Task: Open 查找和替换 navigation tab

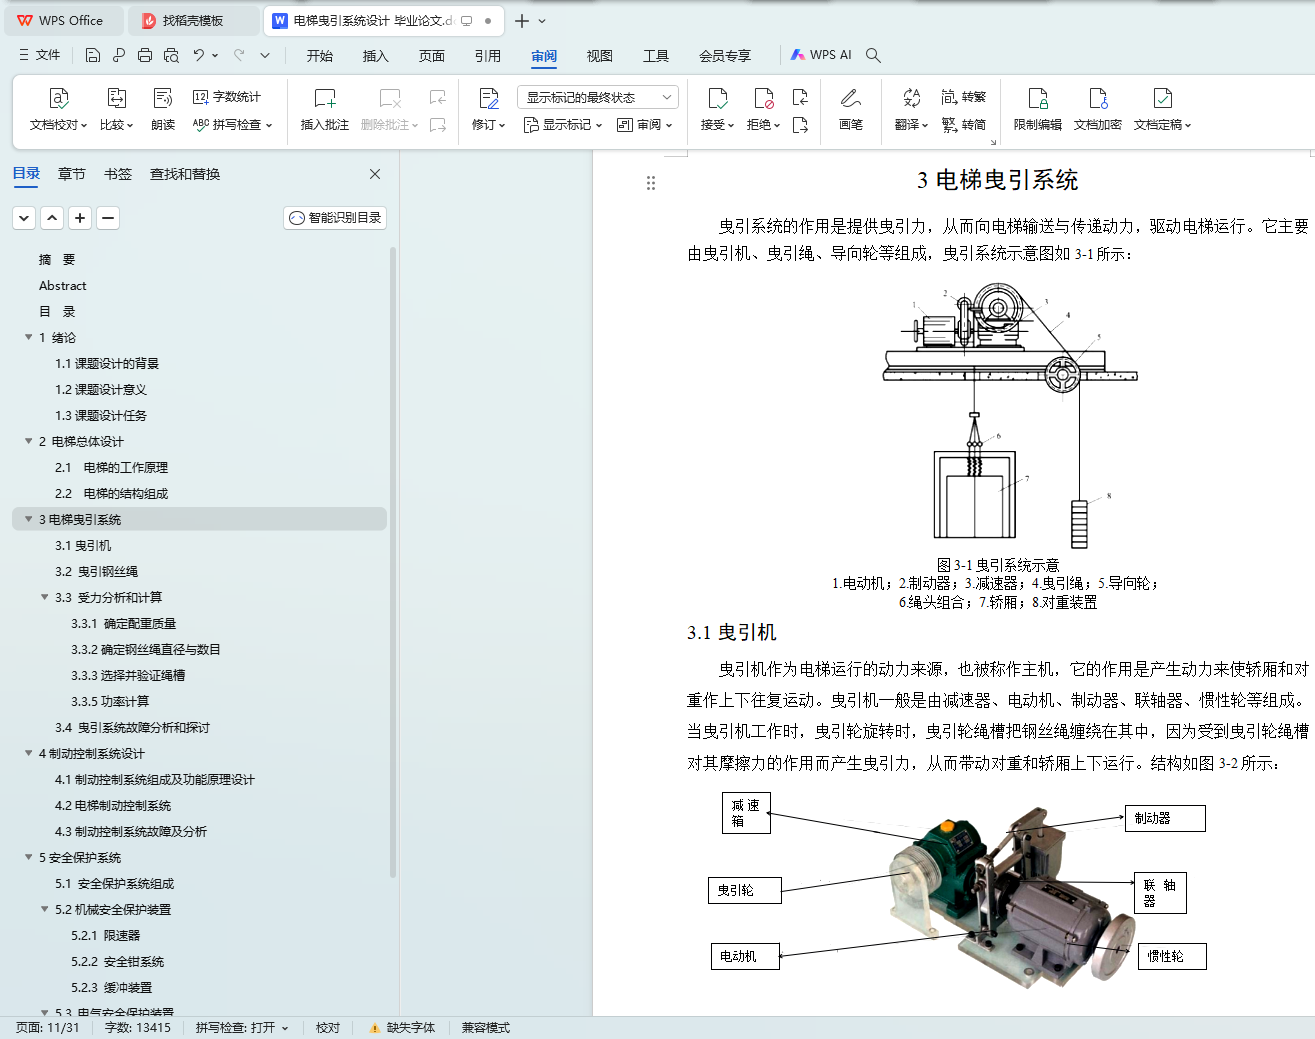Action: click(185, 174)
